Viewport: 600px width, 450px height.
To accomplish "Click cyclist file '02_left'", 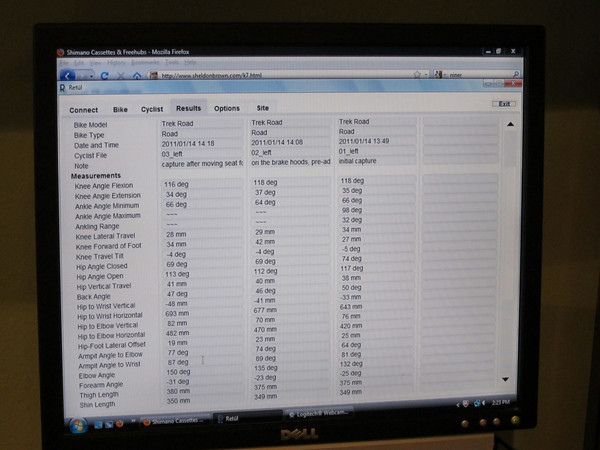I will point(261,152).
